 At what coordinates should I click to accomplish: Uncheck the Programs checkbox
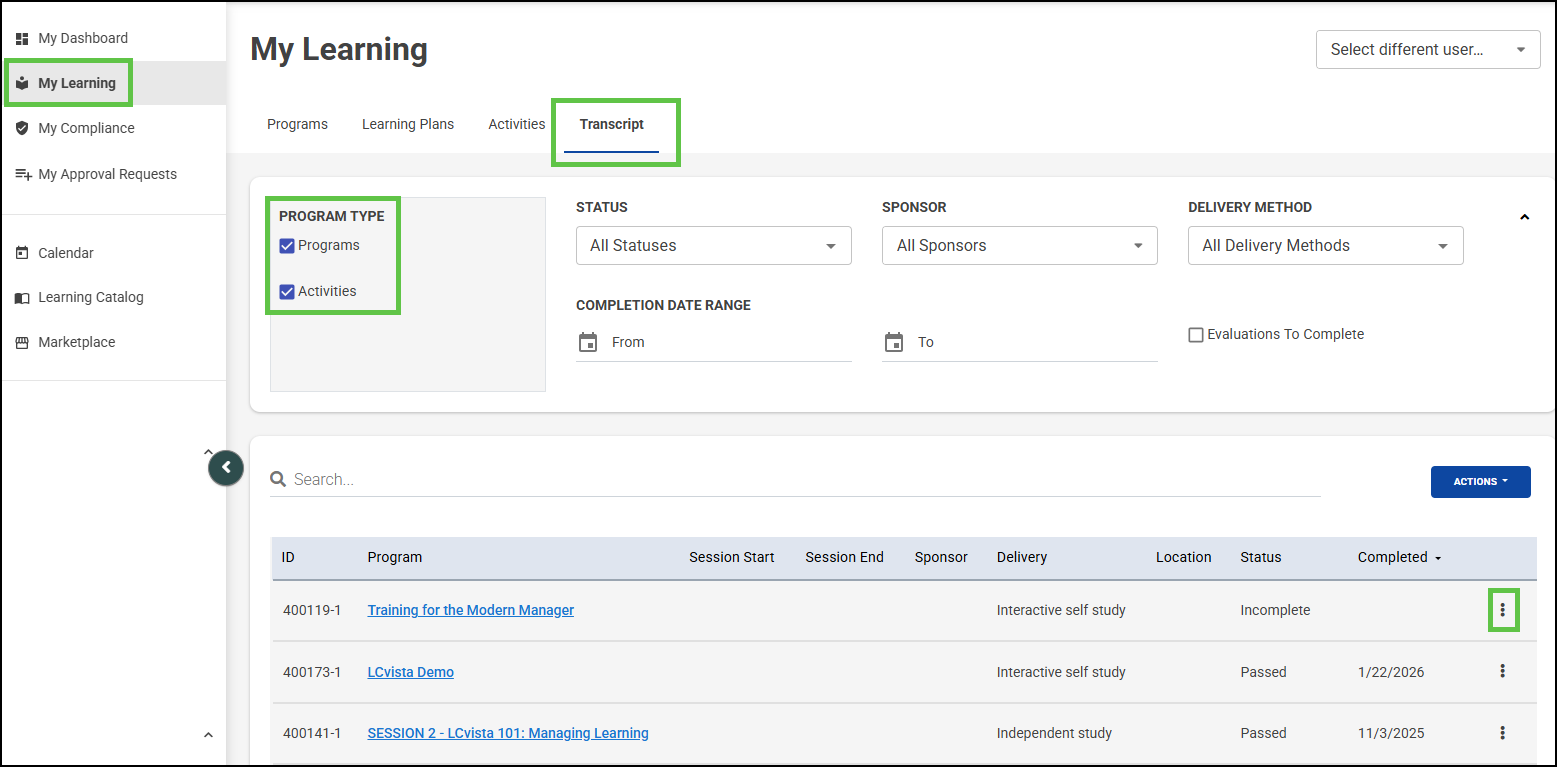tap(287, 246)
